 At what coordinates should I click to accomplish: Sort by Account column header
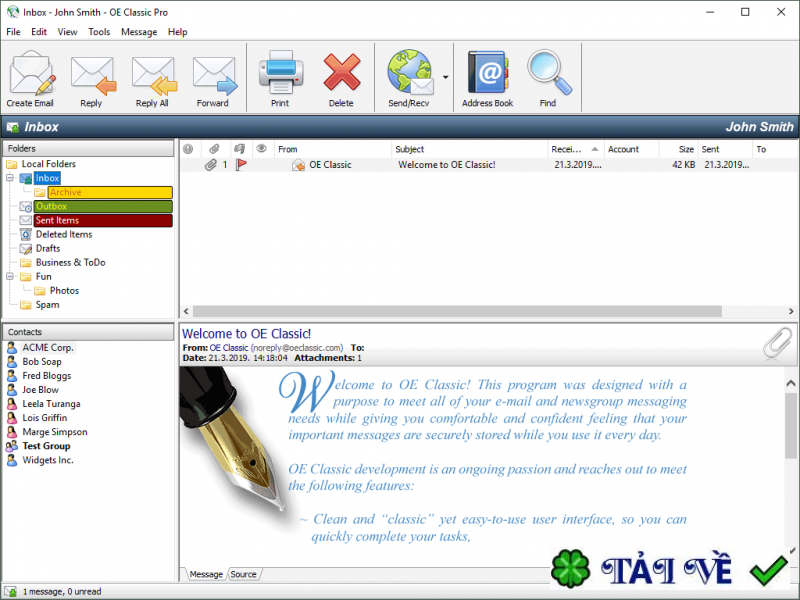tap(631, 149)
